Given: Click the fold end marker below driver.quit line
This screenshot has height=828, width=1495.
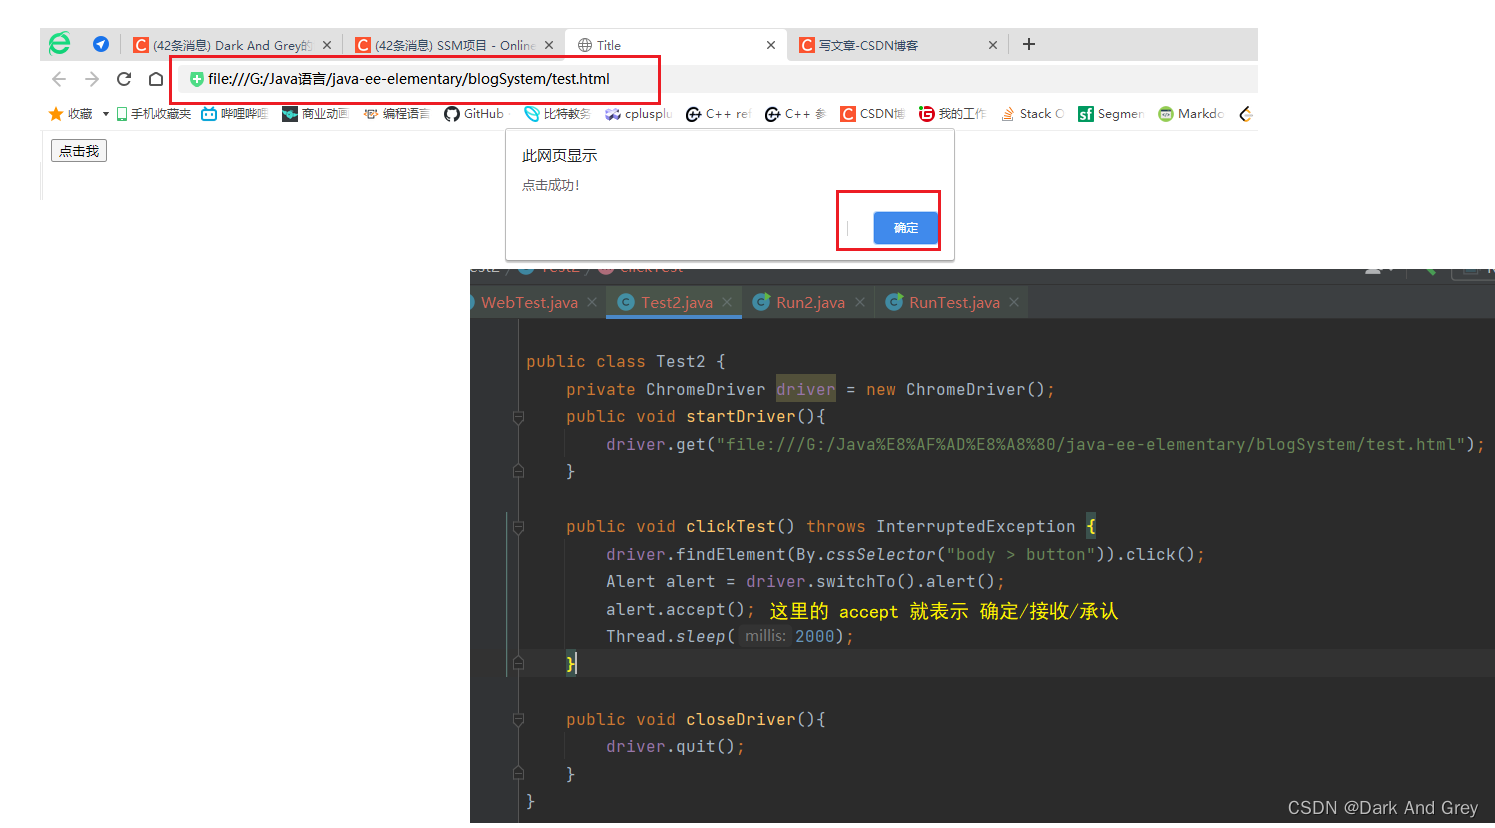Looking at the screenshot, I should [518, 773].
